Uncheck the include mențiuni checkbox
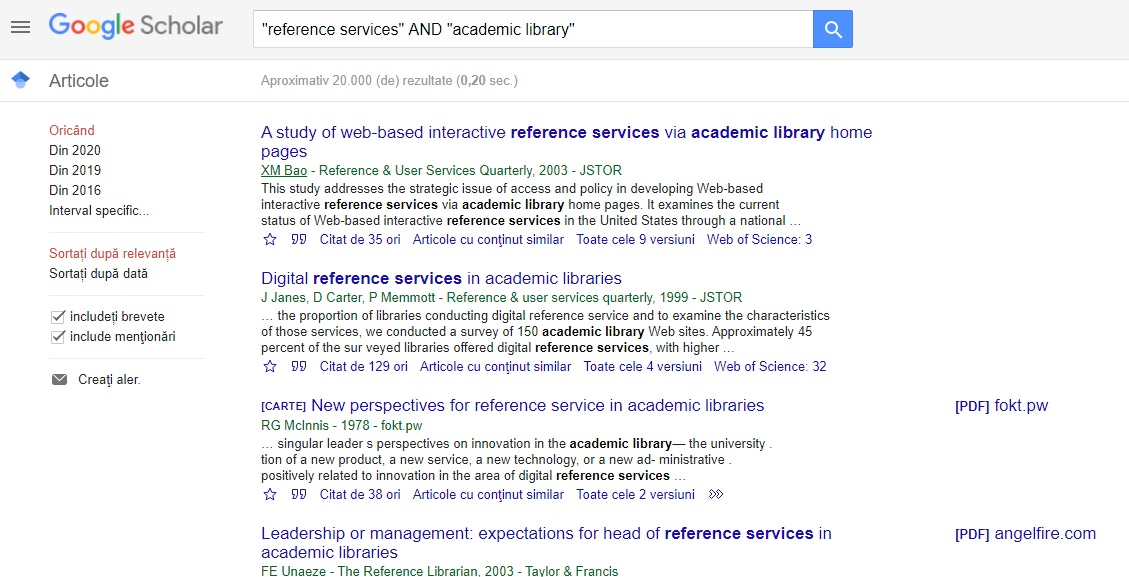1129x577 pixels. pos(58,337)
